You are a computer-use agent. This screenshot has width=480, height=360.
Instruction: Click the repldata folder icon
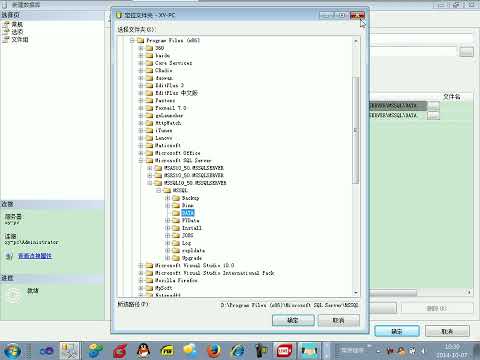(x=176, y=250)
